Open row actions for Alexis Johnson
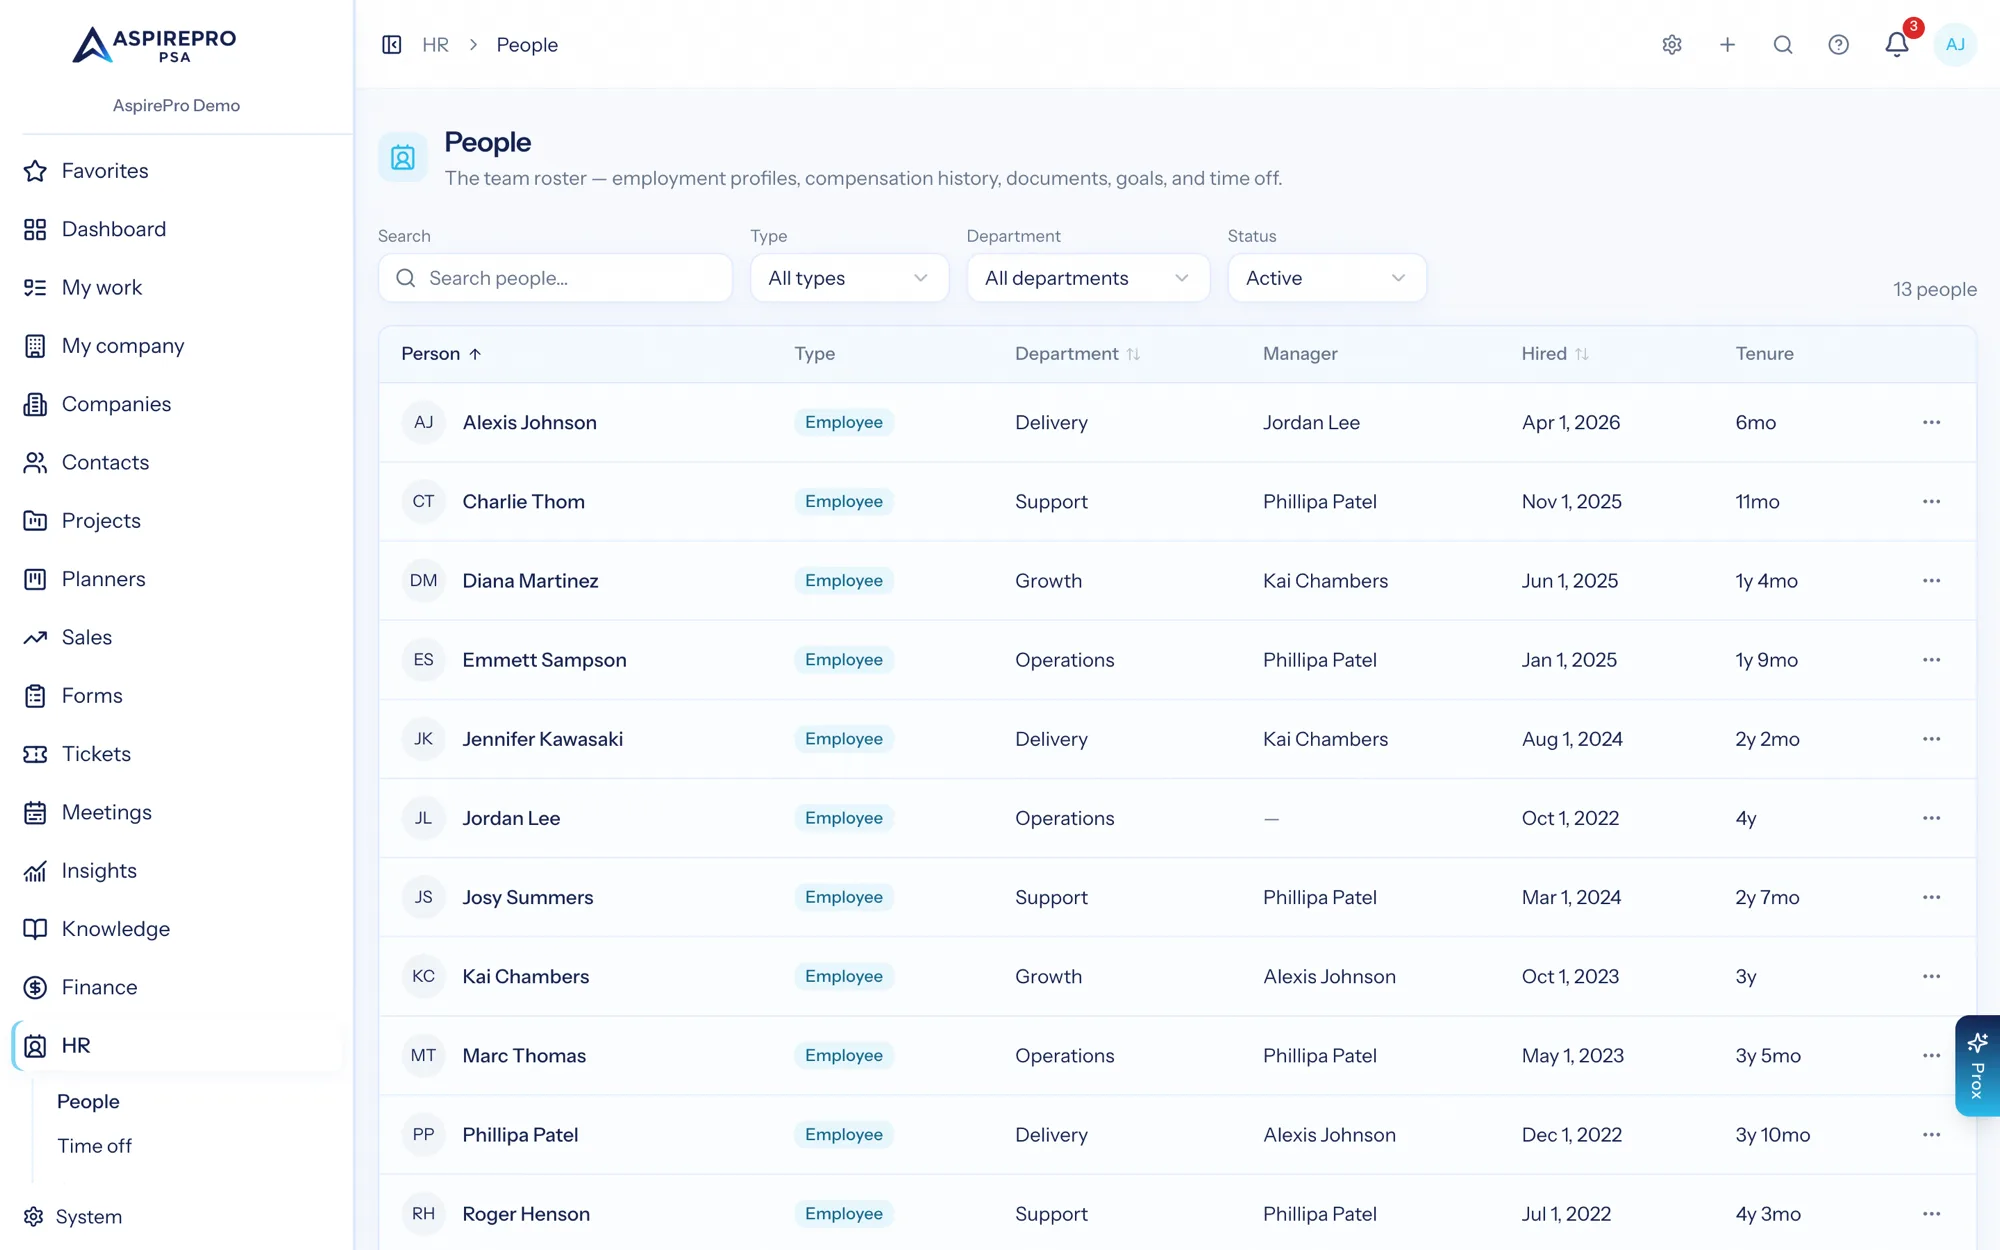The width and height of the screenshot is (2000, 1250). (1931, 422)
